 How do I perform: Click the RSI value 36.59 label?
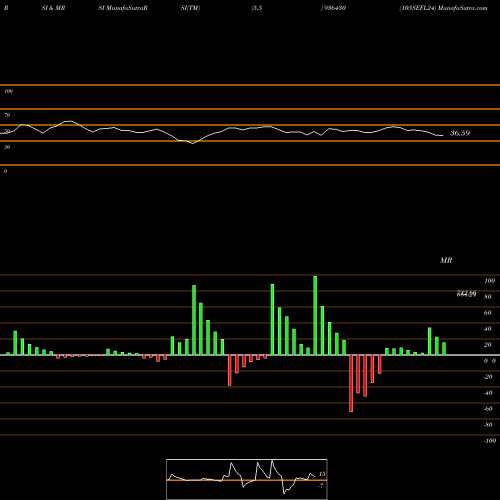coord(460,133)
